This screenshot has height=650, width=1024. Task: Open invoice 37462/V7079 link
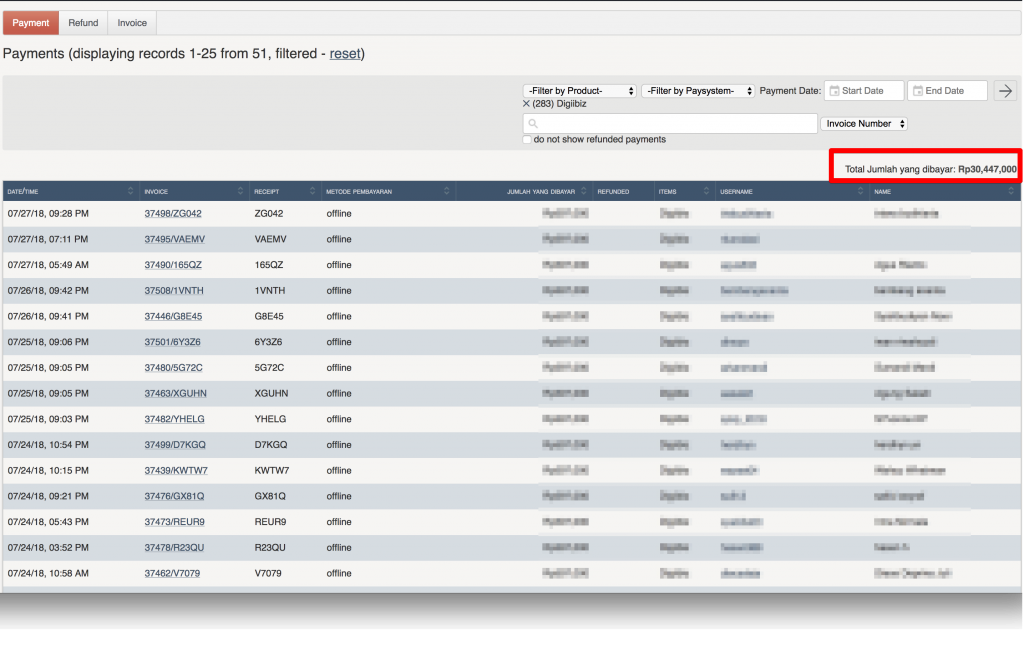pyautogui.click(x=172, y=573)
